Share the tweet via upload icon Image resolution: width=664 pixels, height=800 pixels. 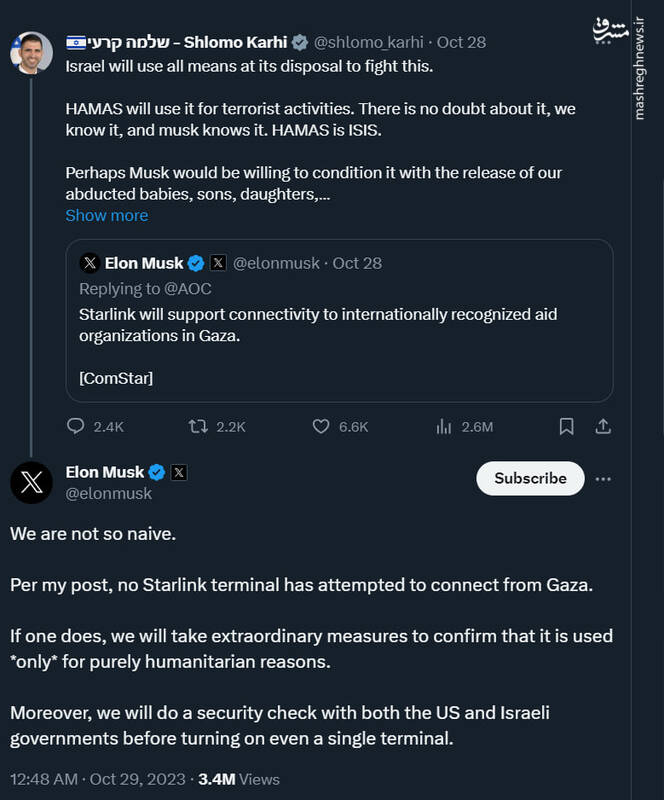(x=603, y=426)
